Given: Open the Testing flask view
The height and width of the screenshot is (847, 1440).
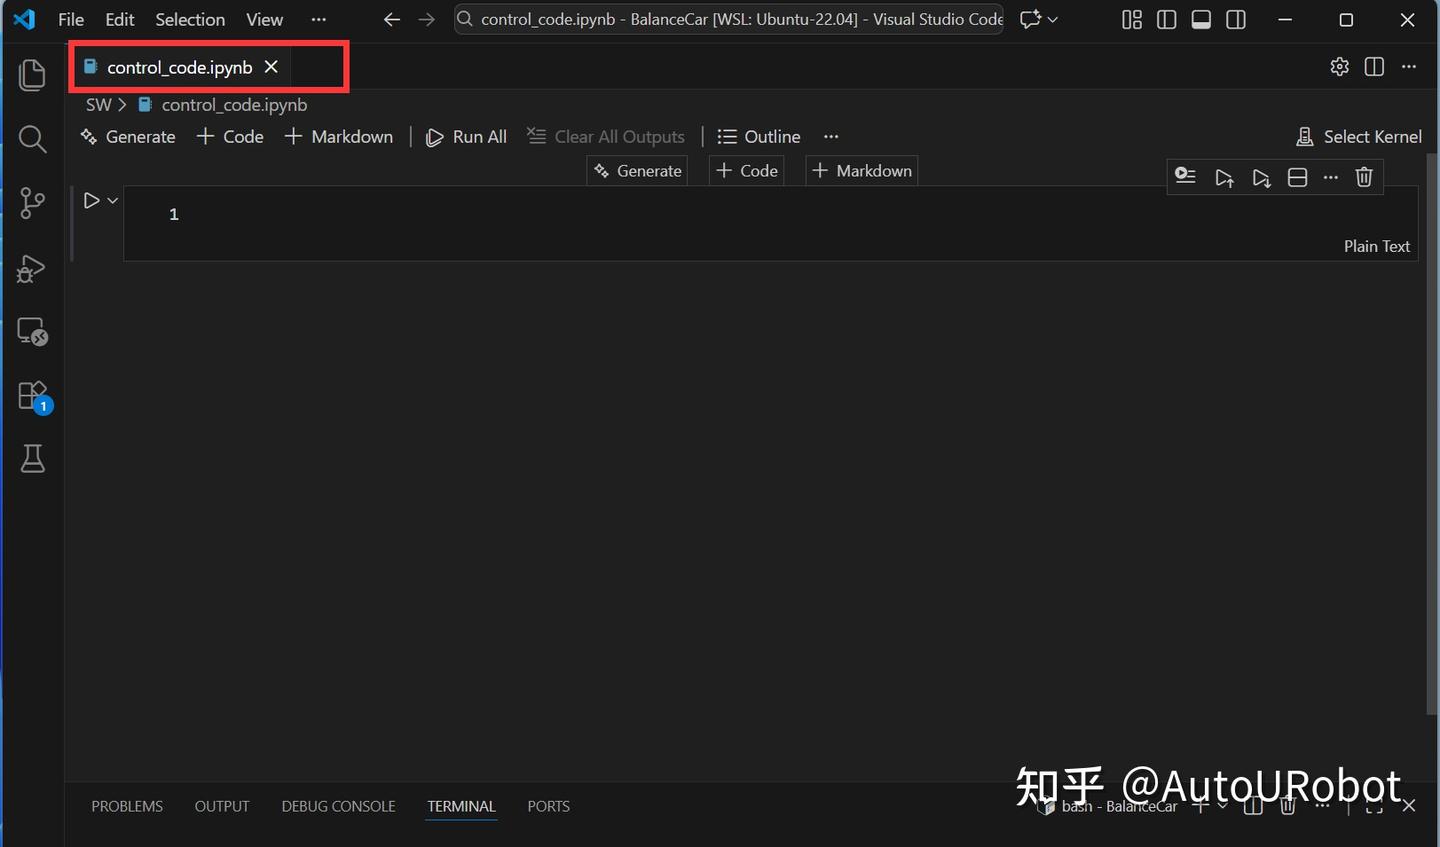Looking at the screenshot, I should [x=32, y=459].
